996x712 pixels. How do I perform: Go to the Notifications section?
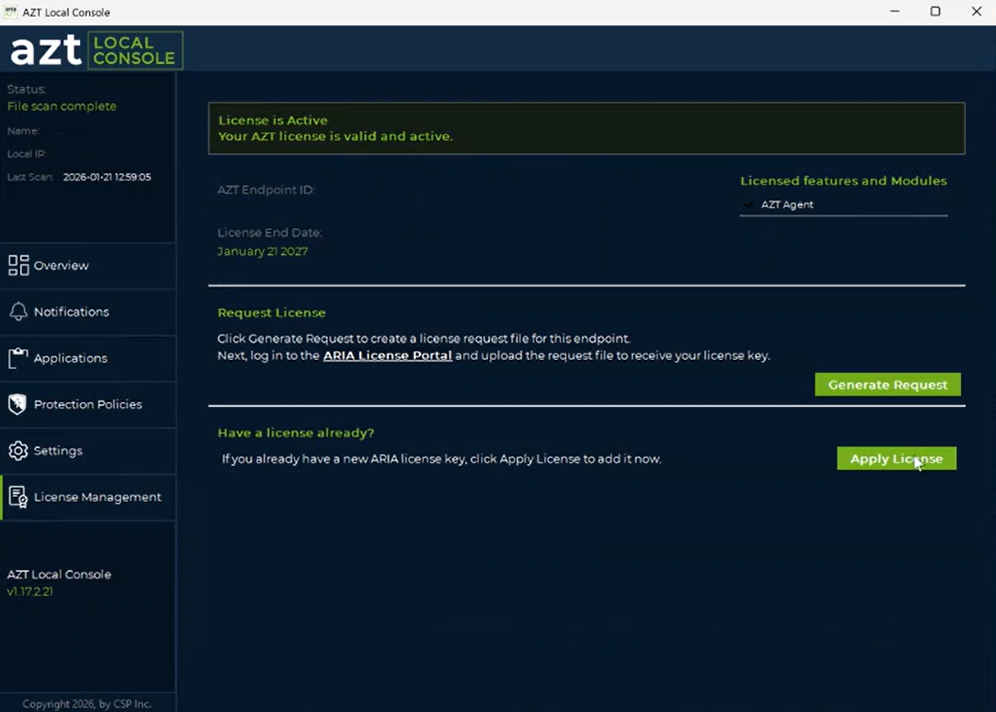pos(88,312)
